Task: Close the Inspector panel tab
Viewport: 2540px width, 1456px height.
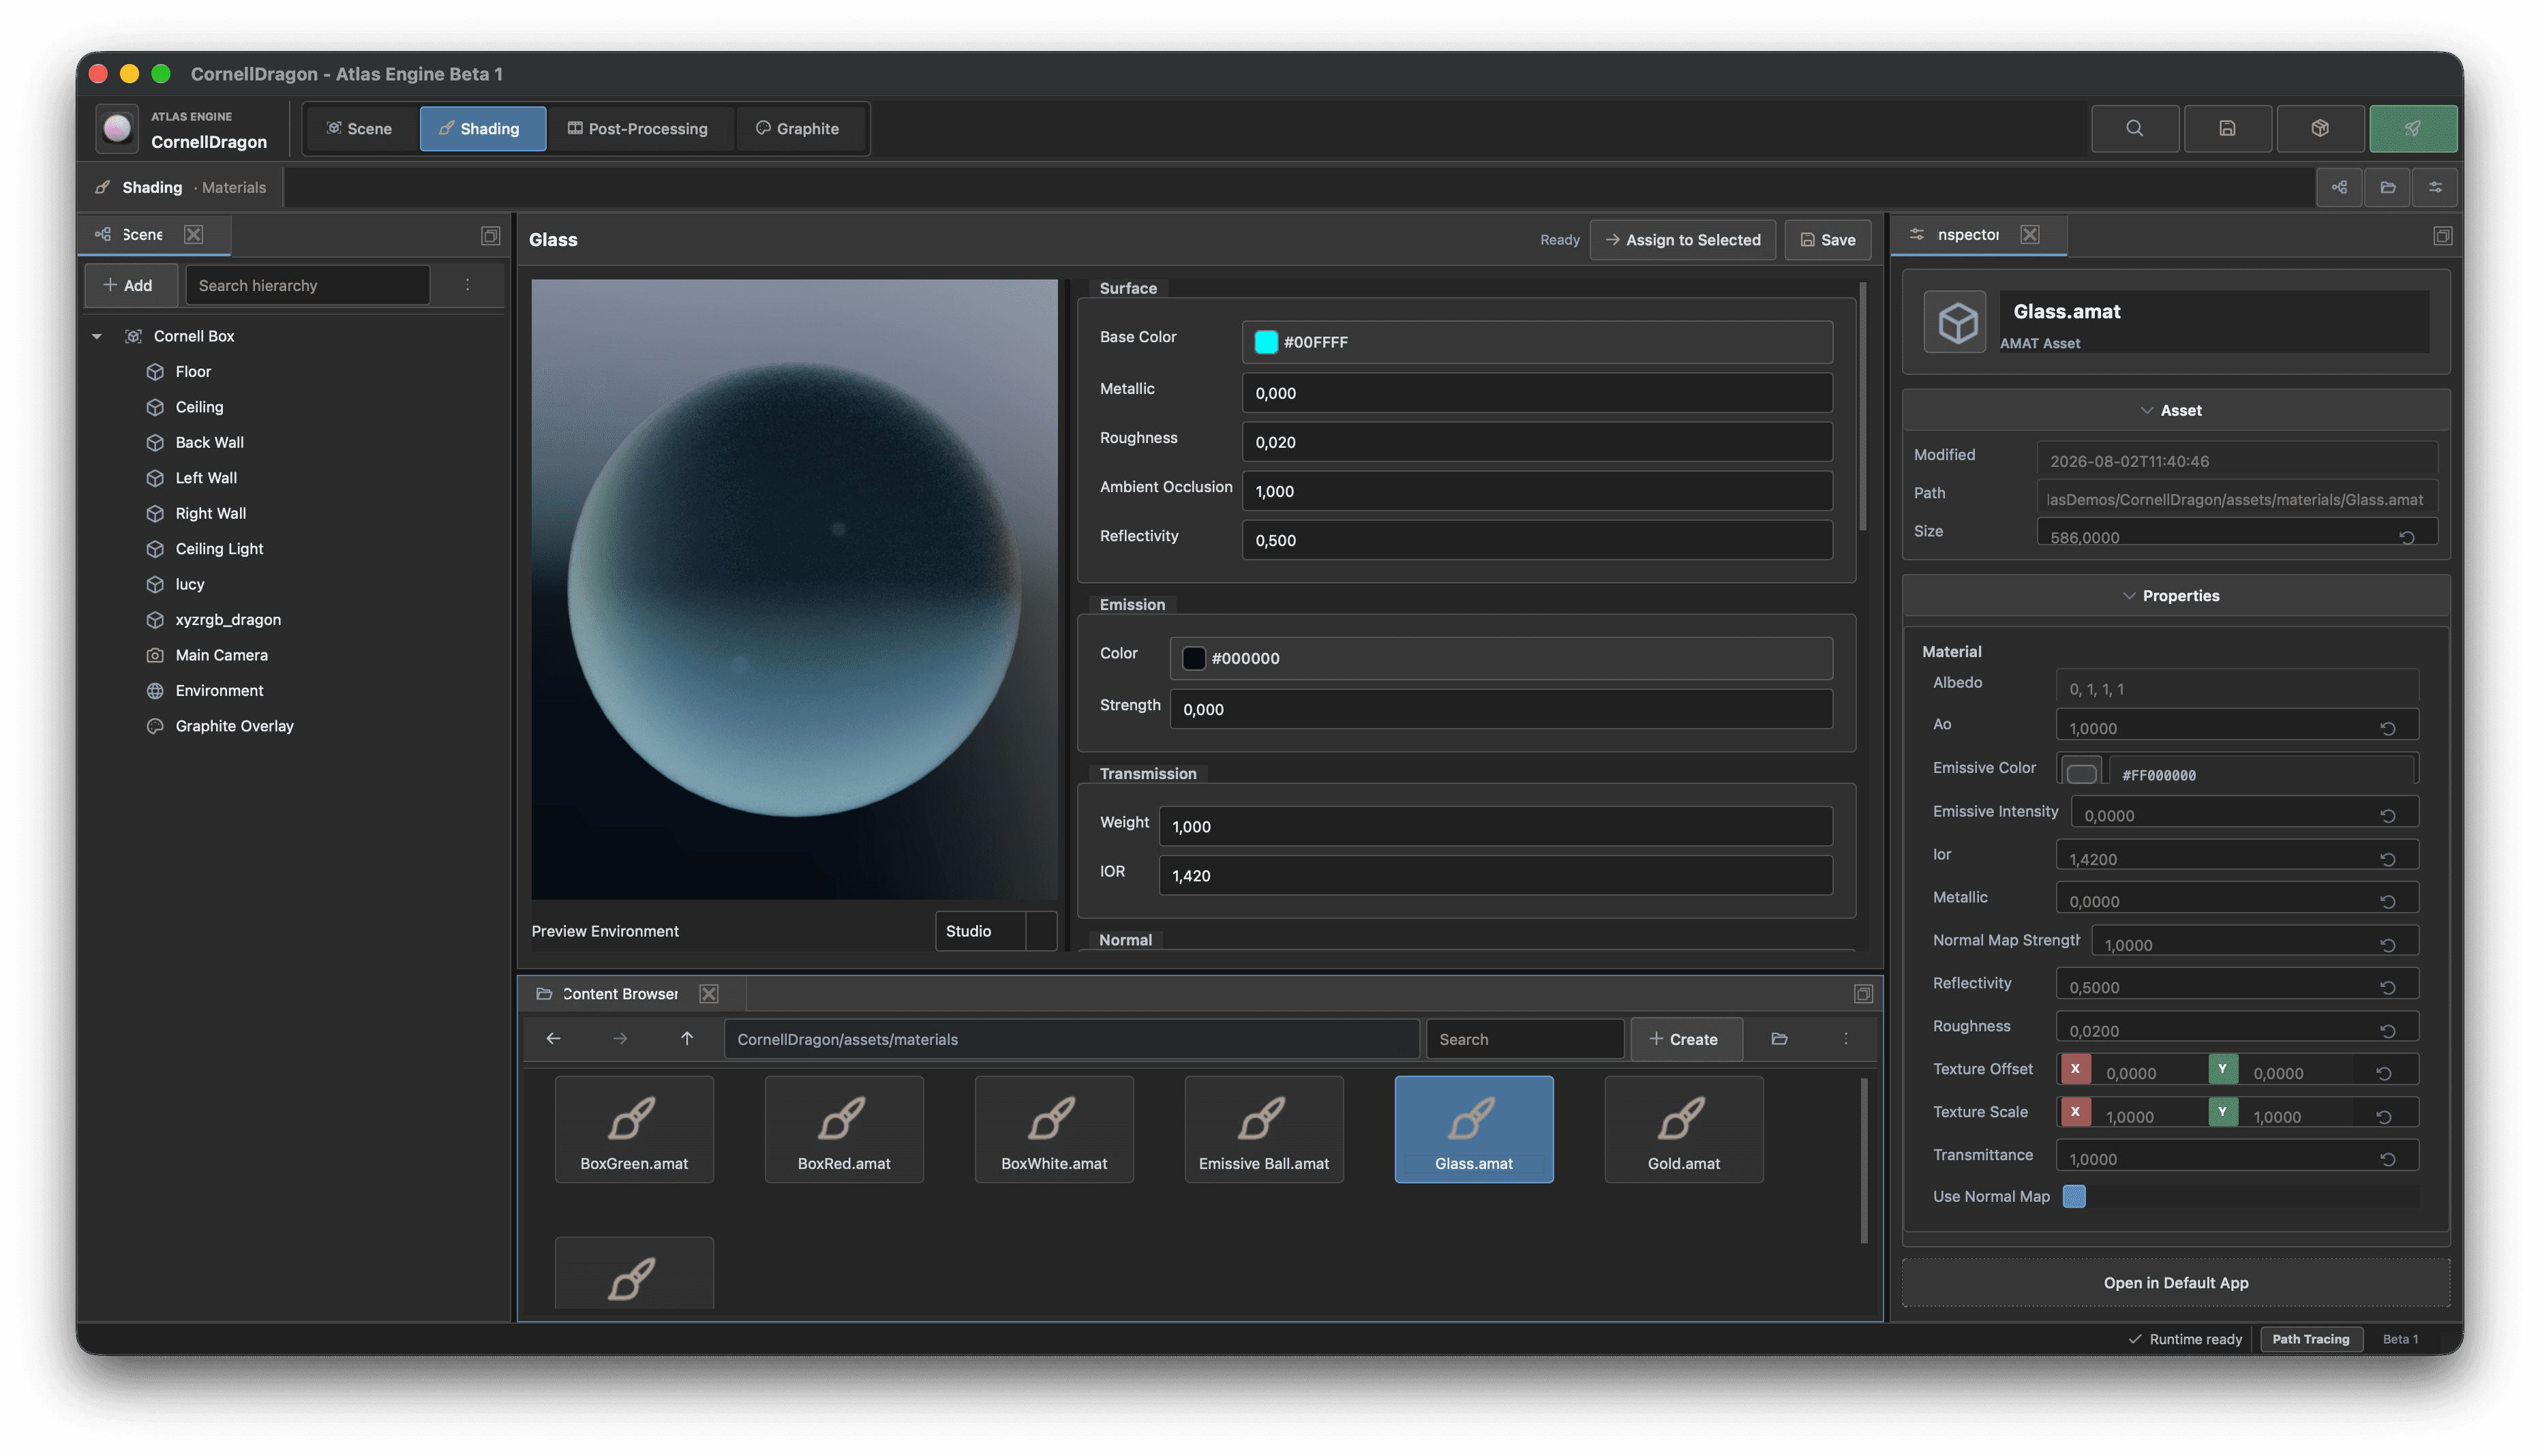Action: (x=2030, y=234)
